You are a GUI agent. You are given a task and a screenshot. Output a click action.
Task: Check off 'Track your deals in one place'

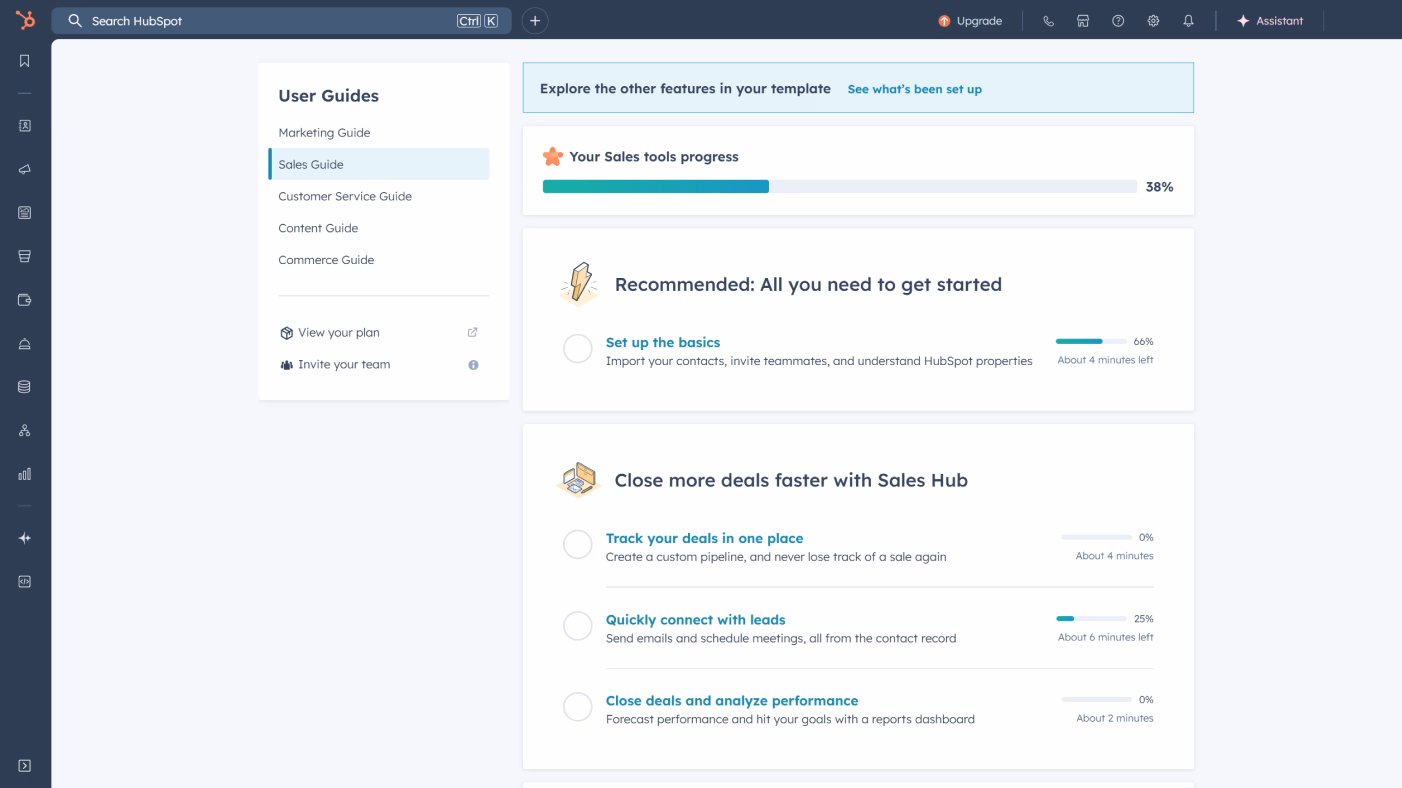[577, 544]
